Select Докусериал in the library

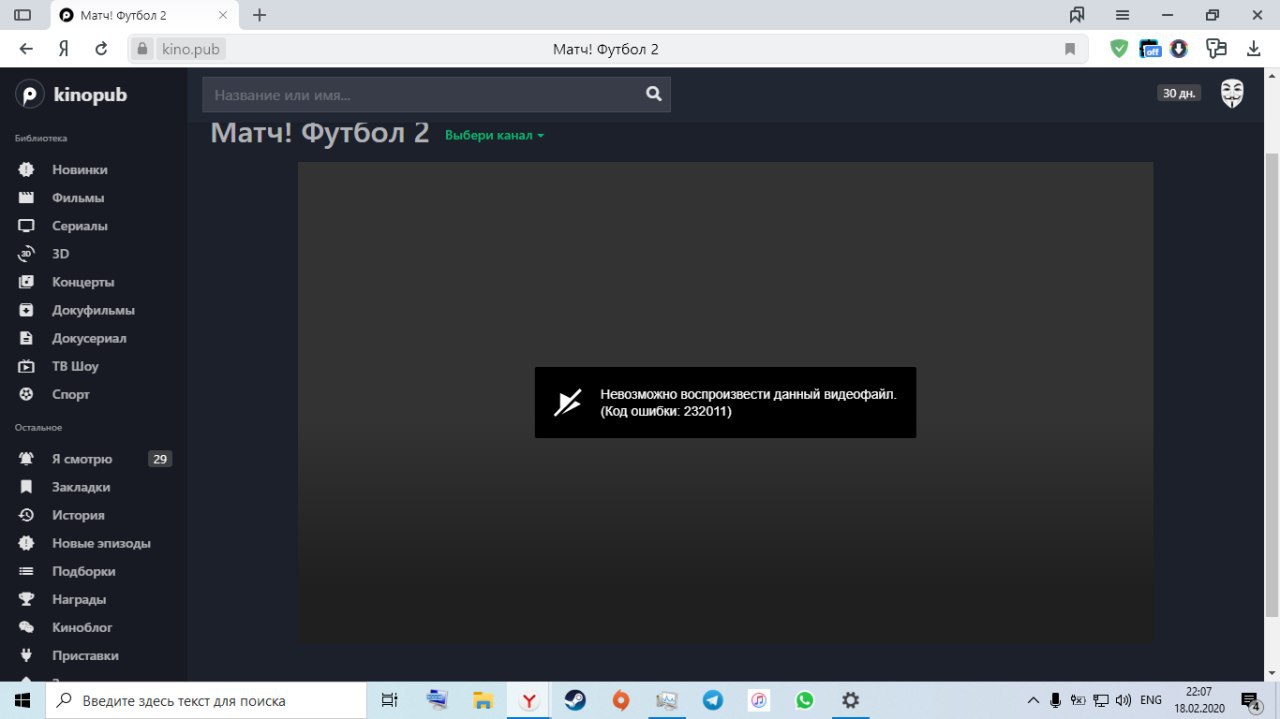click(89, 338)
